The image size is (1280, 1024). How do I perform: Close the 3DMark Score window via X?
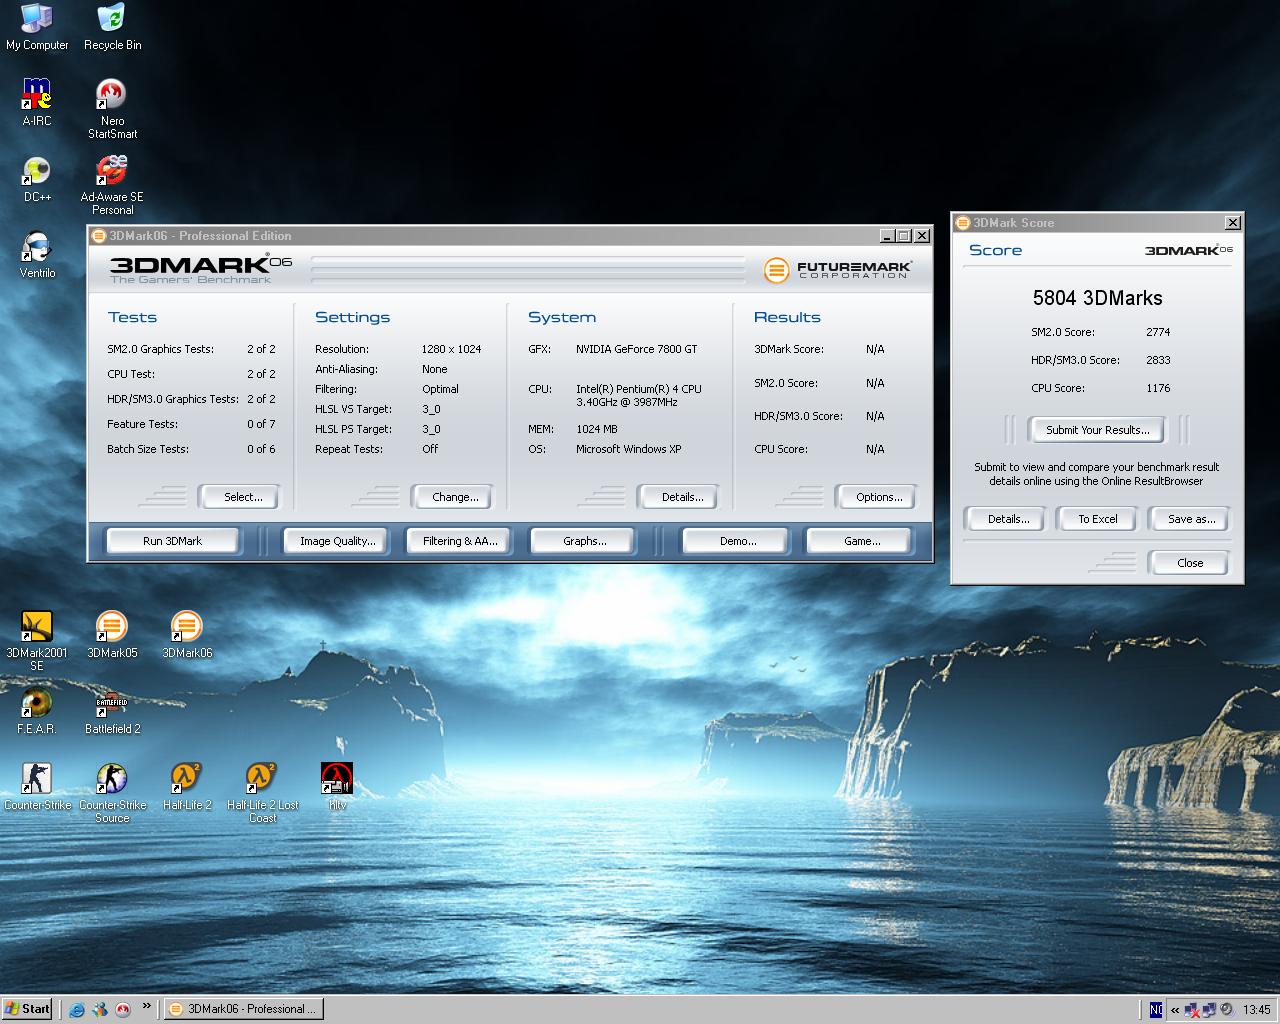[x=1233, y=223]
